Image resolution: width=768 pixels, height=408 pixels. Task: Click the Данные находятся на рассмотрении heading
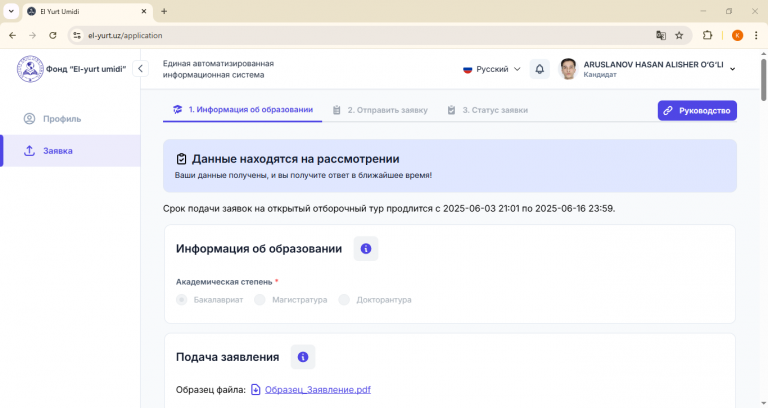coord(295,159)
